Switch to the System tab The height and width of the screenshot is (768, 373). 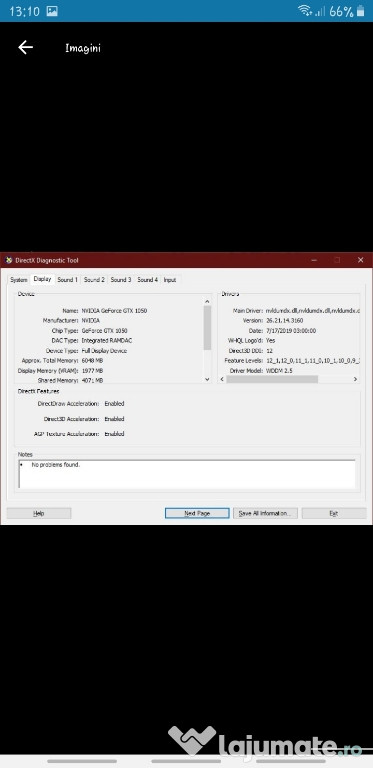coord(19,280)
